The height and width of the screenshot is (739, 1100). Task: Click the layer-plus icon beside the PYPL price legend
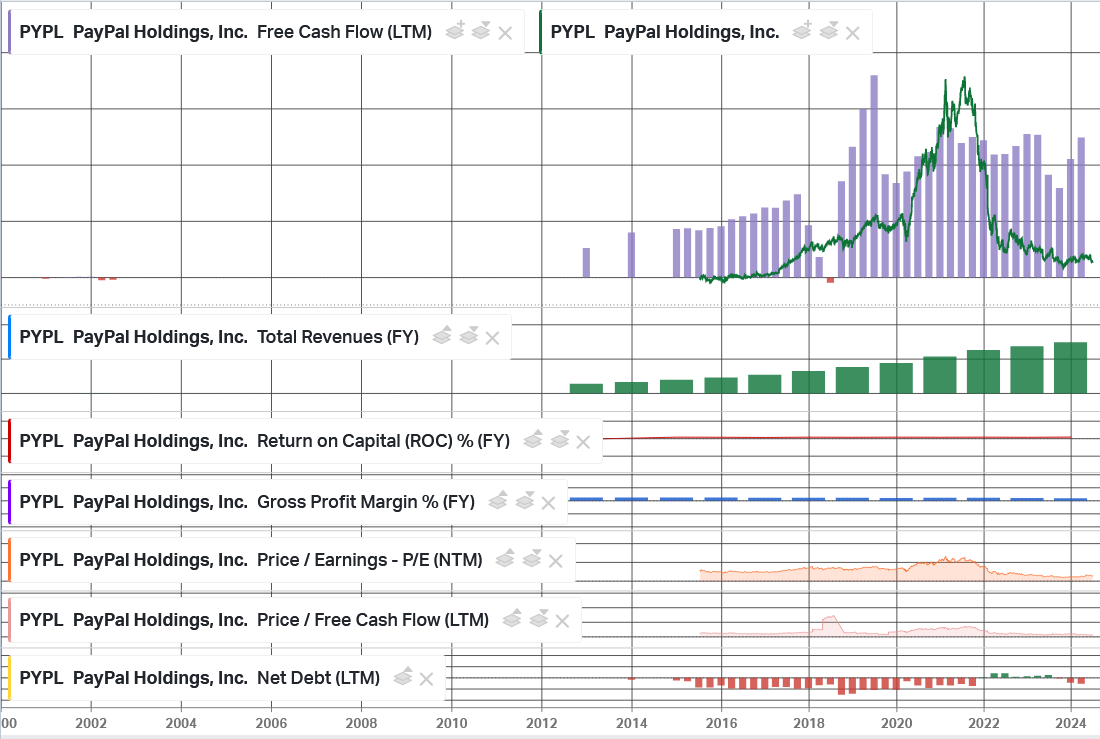(802, 31)
